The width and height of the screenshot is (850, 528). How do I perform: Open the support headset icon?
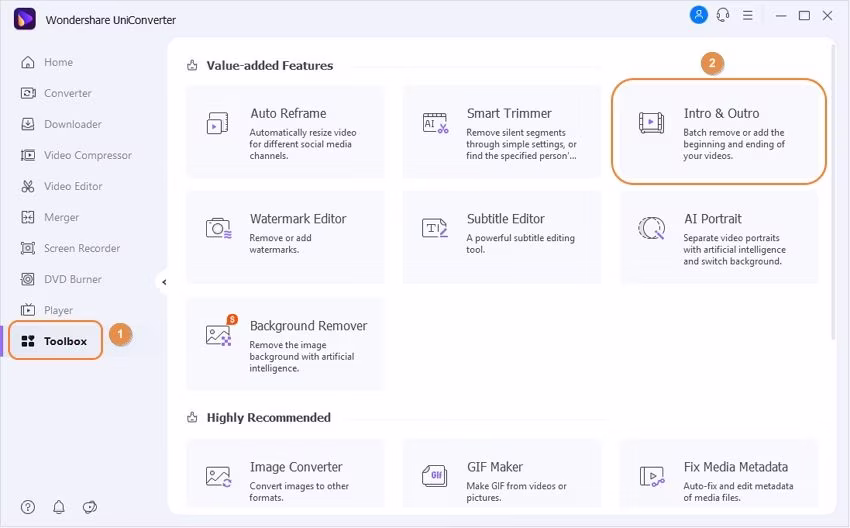(x=721, y=15)
